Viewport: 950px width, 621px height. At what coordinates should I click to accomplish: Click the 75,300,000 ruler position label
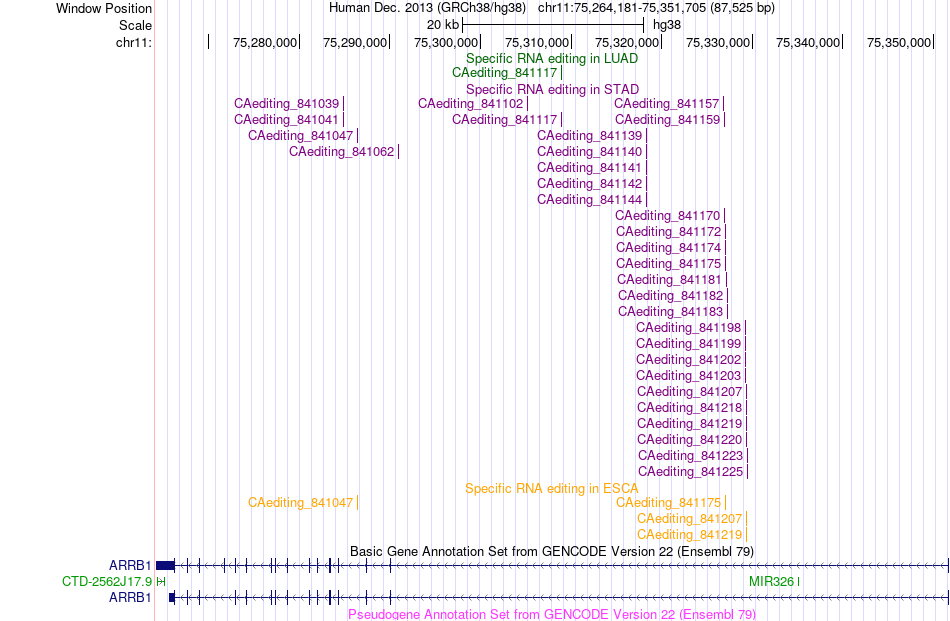[x=446, y=42]
